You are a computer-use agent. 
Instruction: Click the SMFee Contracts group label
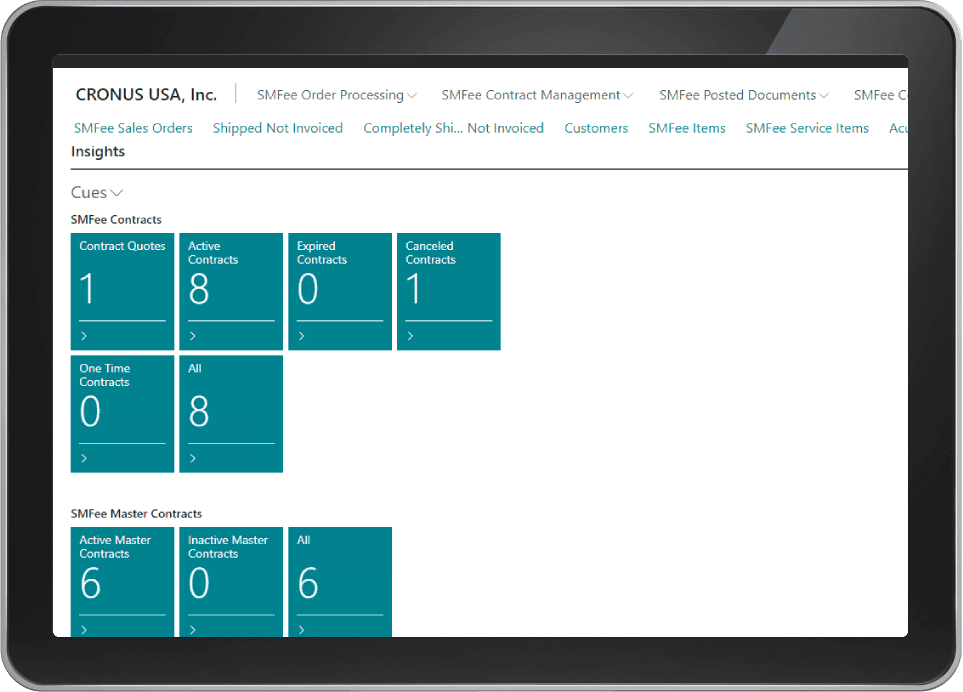(116, 220)
